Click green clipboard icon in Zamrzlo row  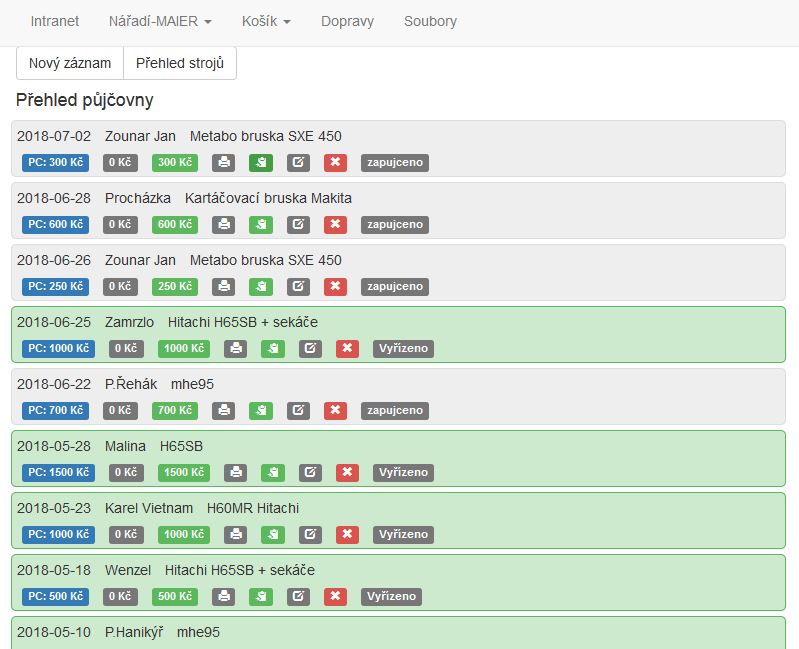point(273,349)
